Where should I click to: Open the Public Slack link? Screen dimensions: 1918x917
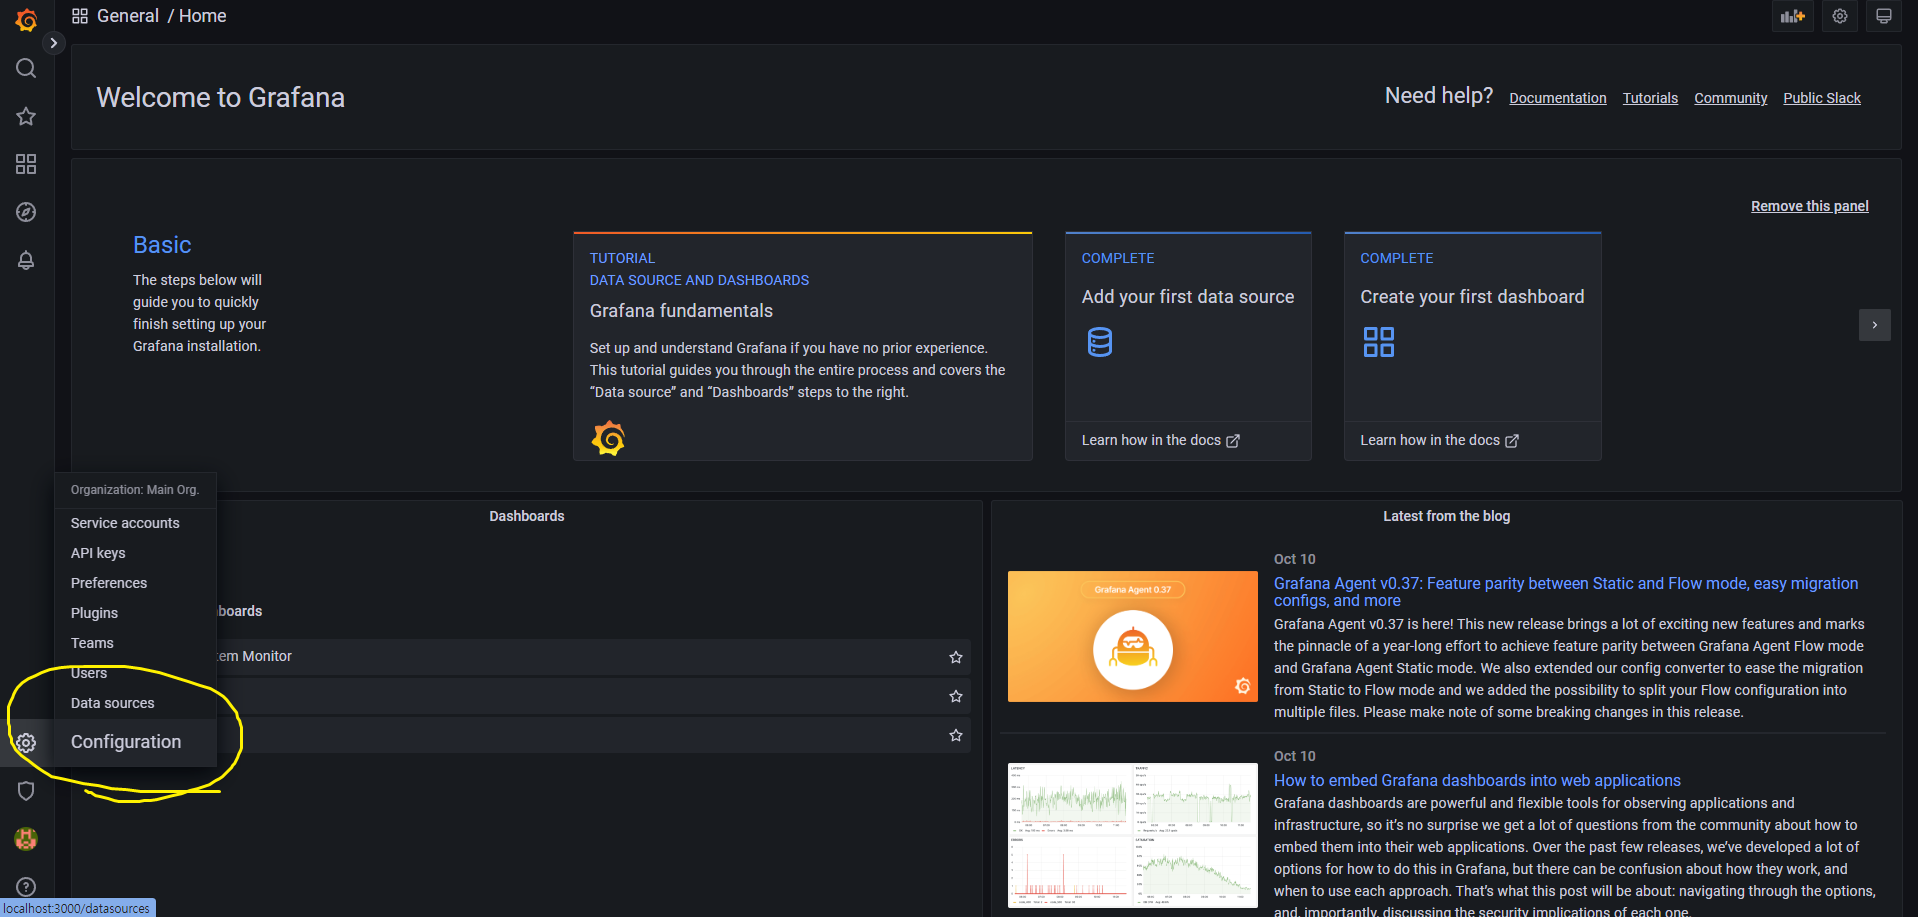(1822, 98)
